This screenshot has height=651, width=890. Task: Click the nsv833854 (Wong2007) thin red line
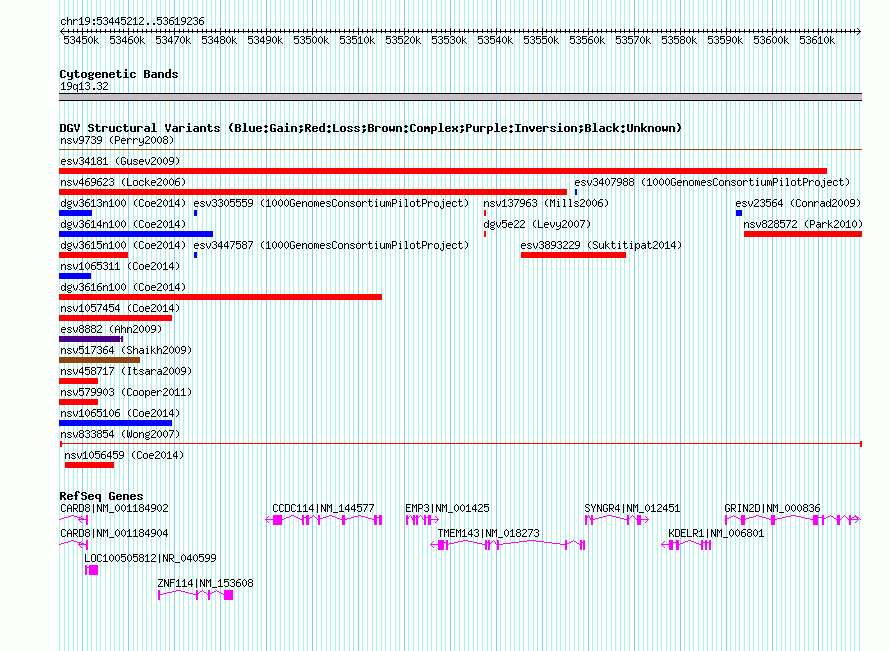(x=461, y=444)
